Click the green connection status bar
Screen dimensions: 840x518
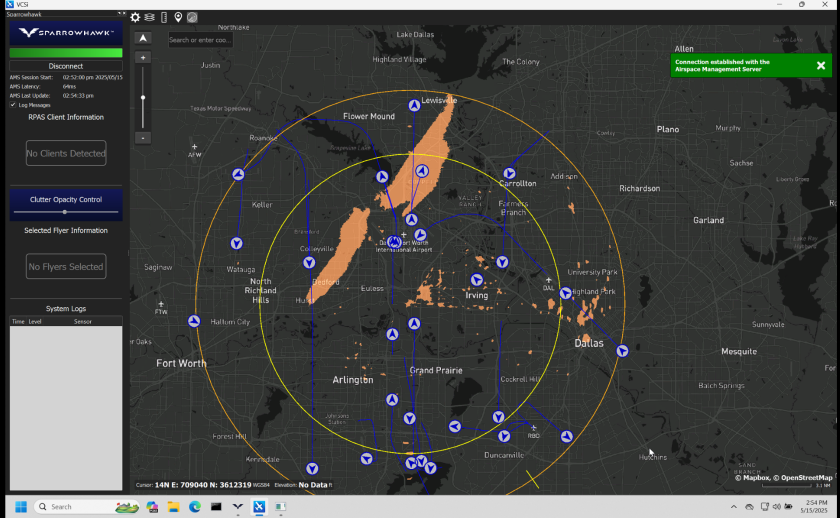pos(66,52)
